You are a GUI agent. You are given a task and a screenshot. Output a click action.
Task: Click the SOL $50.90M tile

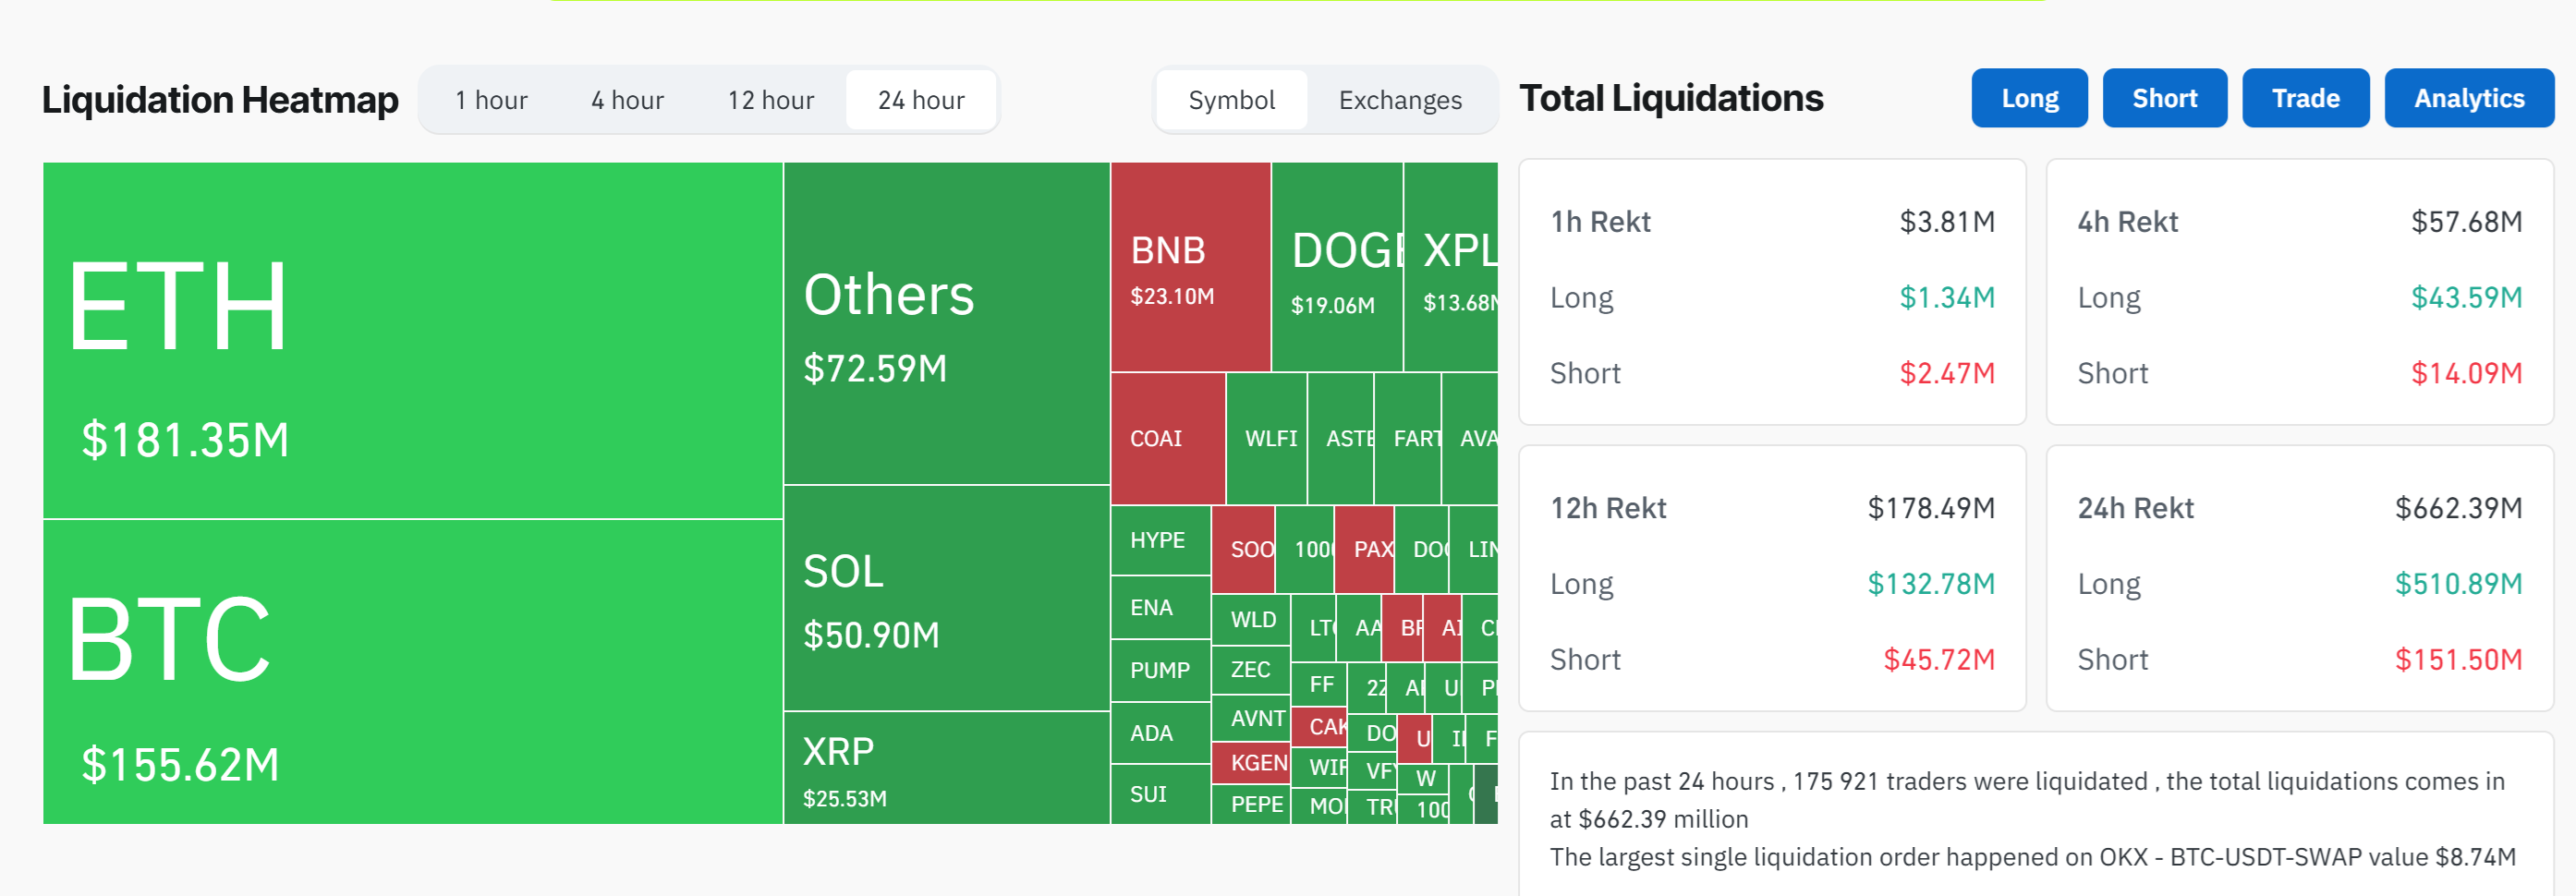click(x=946, y=598)
